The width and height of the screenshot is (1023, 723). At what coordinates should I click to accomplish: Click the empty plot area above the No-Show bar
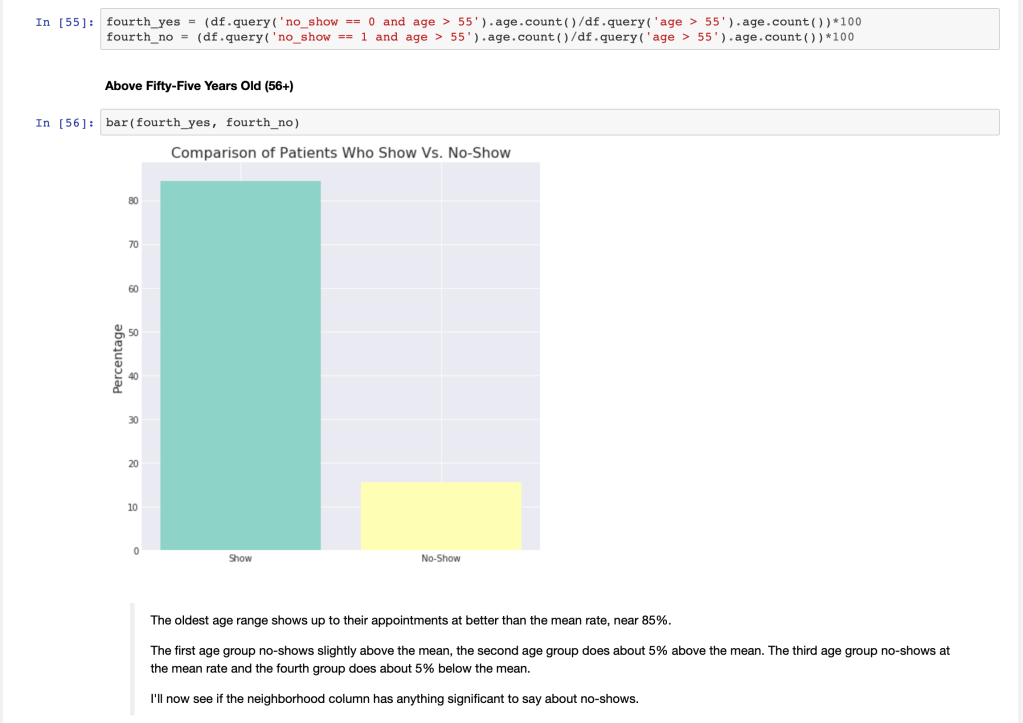[440, 320]
